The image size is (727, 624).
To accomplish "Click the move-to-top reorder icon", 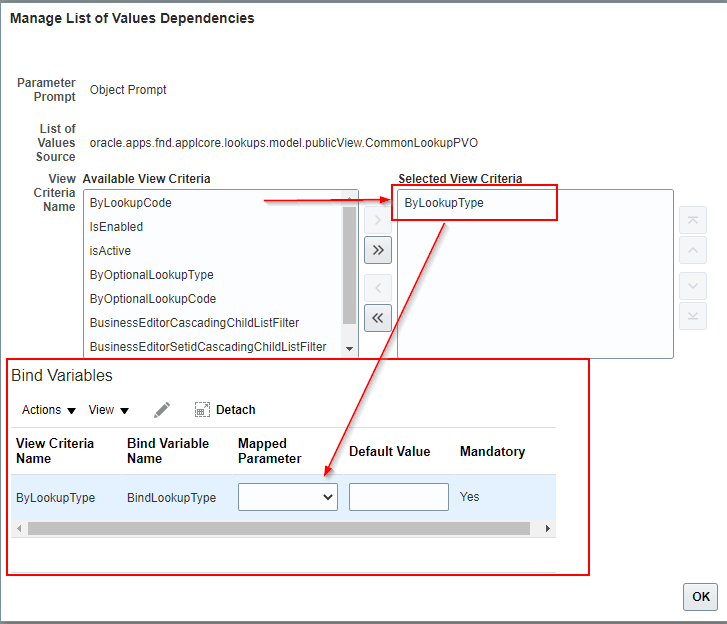I will [x=693, y=221].
